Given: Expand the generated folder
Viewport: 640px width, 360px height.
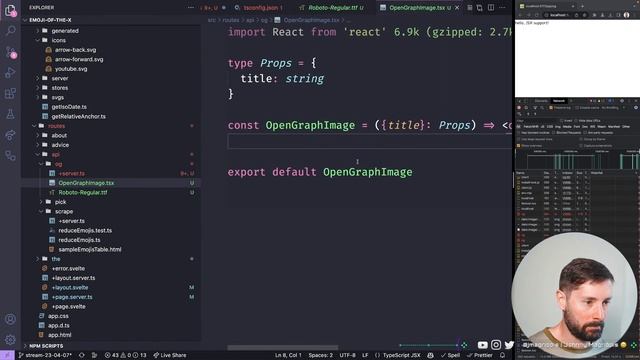Looking at the screenshot, I should (x=65, y=31).
